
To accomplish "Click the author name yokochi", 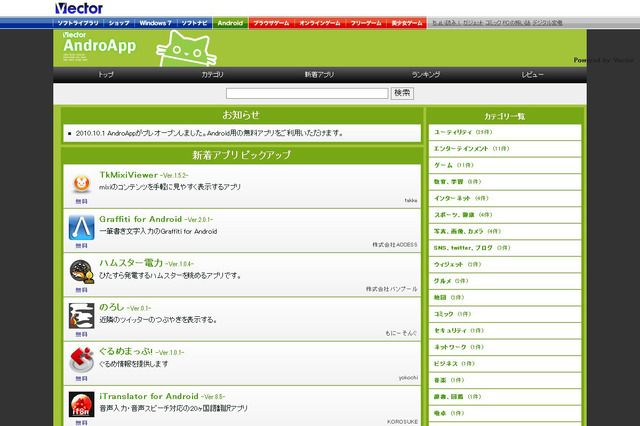I will 408,377.
